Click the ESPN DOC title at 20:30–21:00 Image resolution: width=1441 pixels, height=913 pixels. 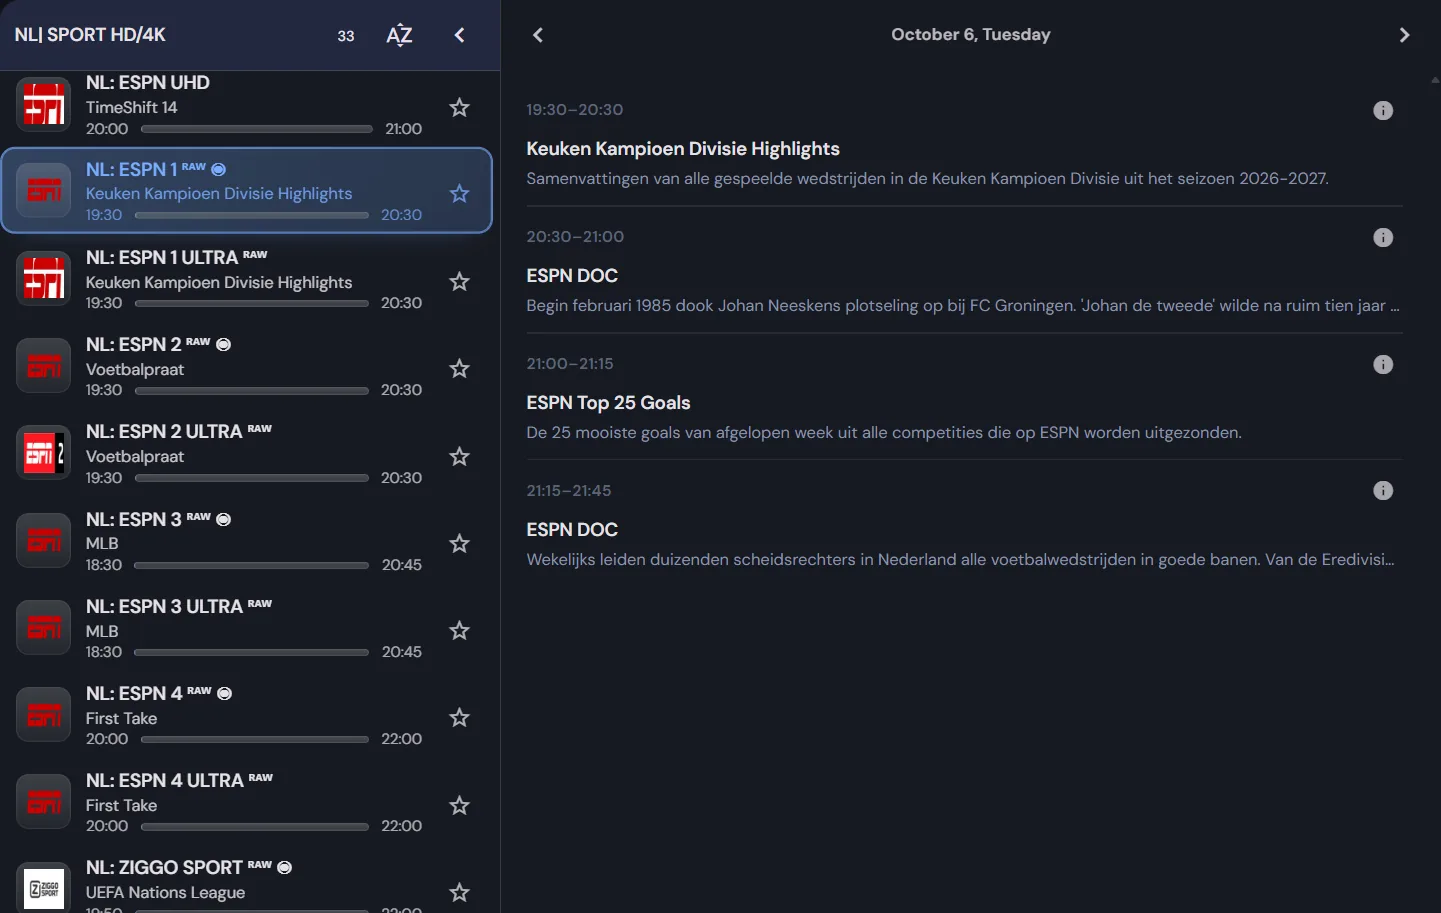pyautogui.click(x=572, y=276)
